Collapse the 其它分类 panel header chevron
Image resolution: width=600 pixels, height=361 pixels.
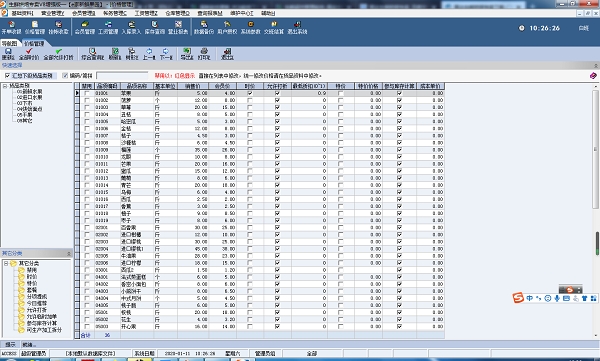pos(69,253)
